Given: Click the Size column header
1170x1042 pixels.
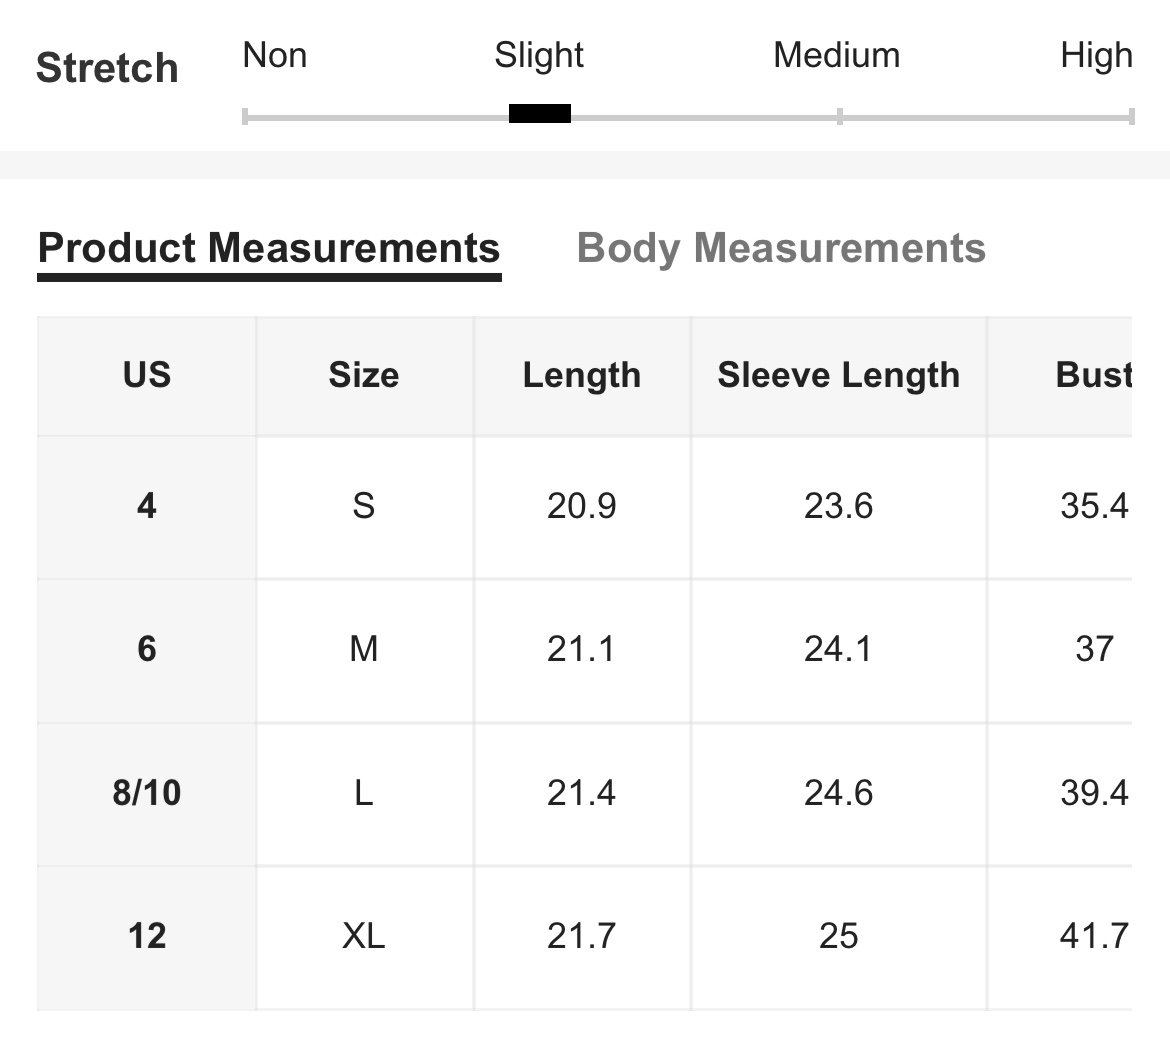Looking at the screenshot, I should point(364,375).
